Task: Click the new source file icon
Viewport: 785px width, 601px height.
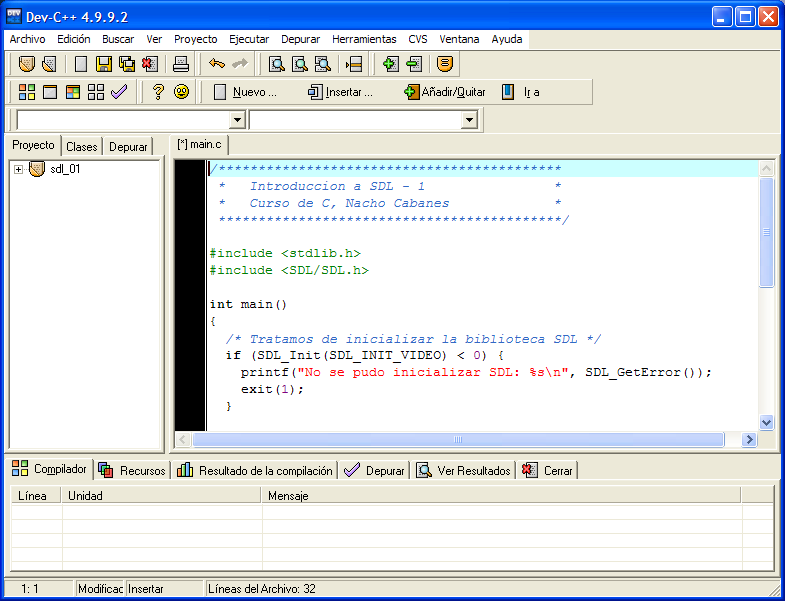Action: pyautogui.click(x=81, y=64)
